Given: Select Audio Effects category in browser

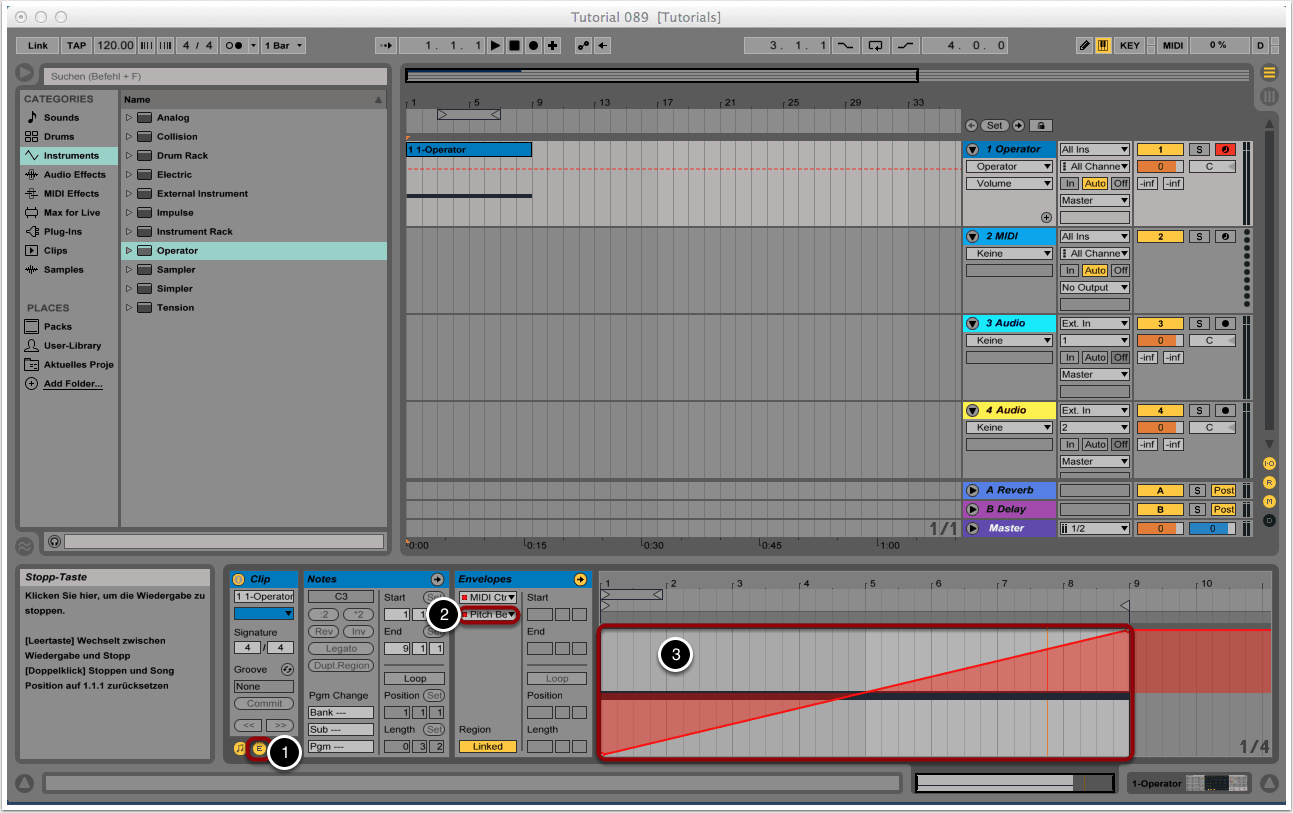Looking at the screenshot, I should tap(73, 175).
